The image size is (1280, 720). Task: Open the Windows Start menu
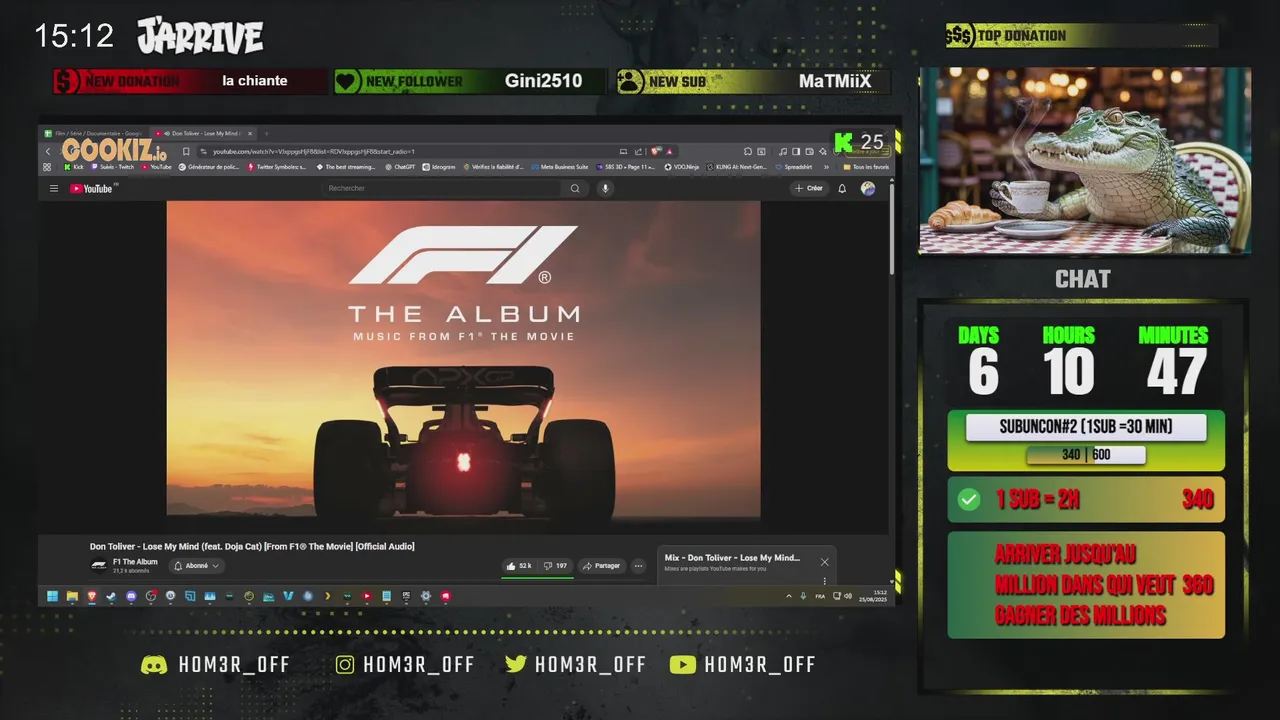pos(52,596)
